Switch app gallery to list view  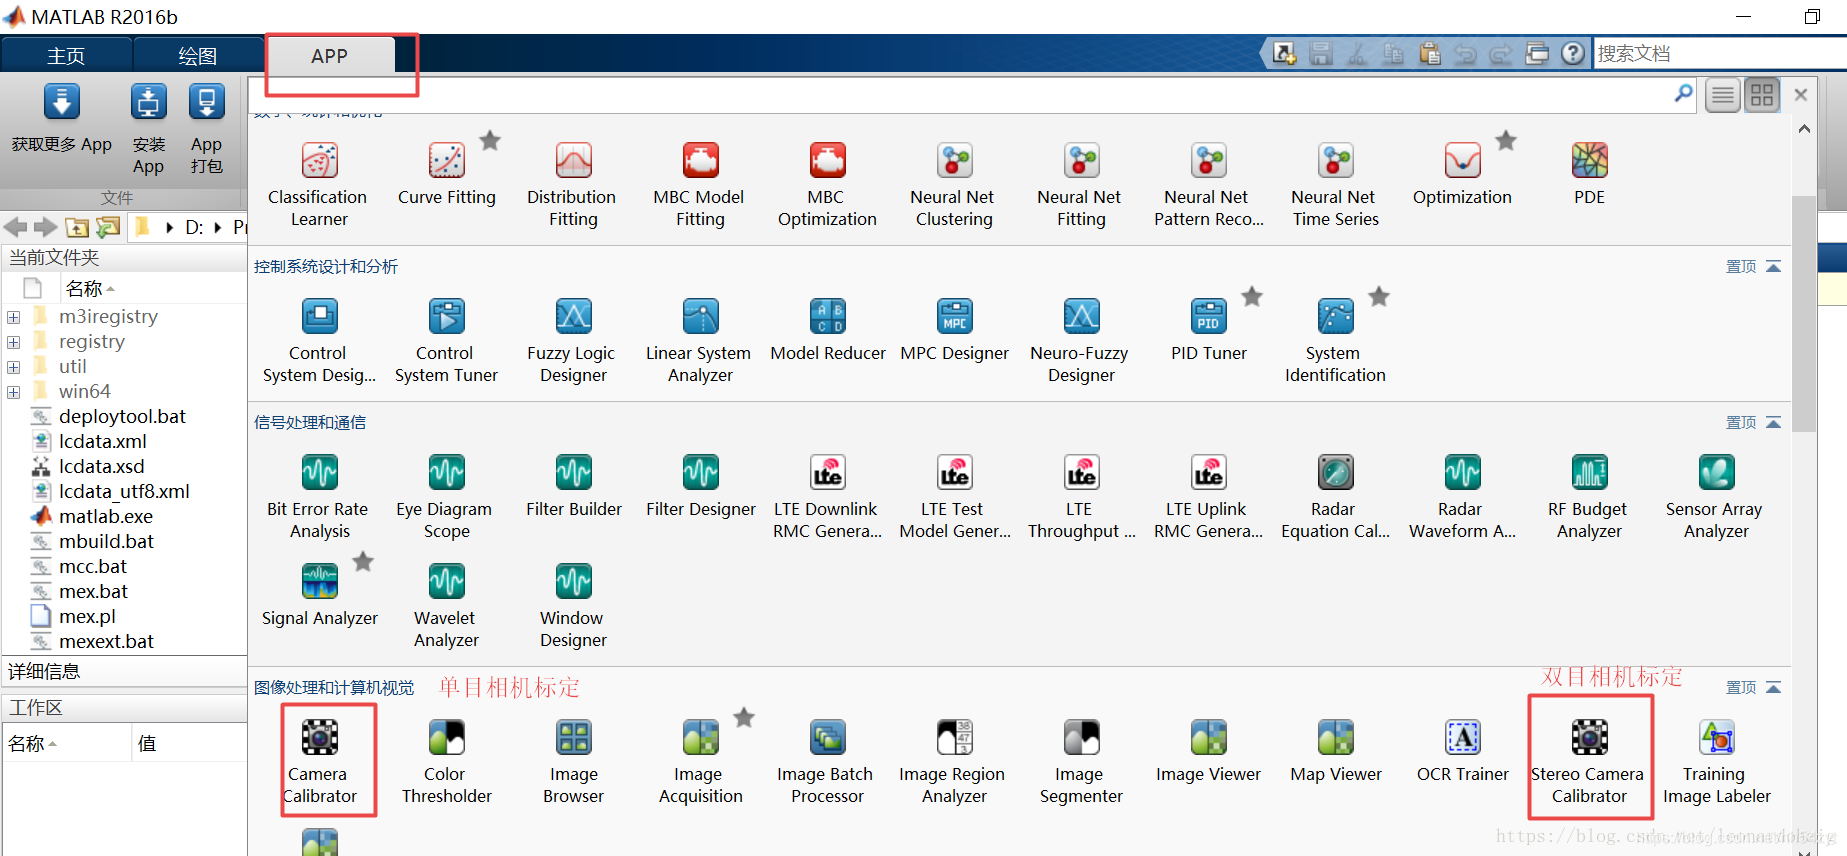pyautogui.click(x=1723, y=95)
